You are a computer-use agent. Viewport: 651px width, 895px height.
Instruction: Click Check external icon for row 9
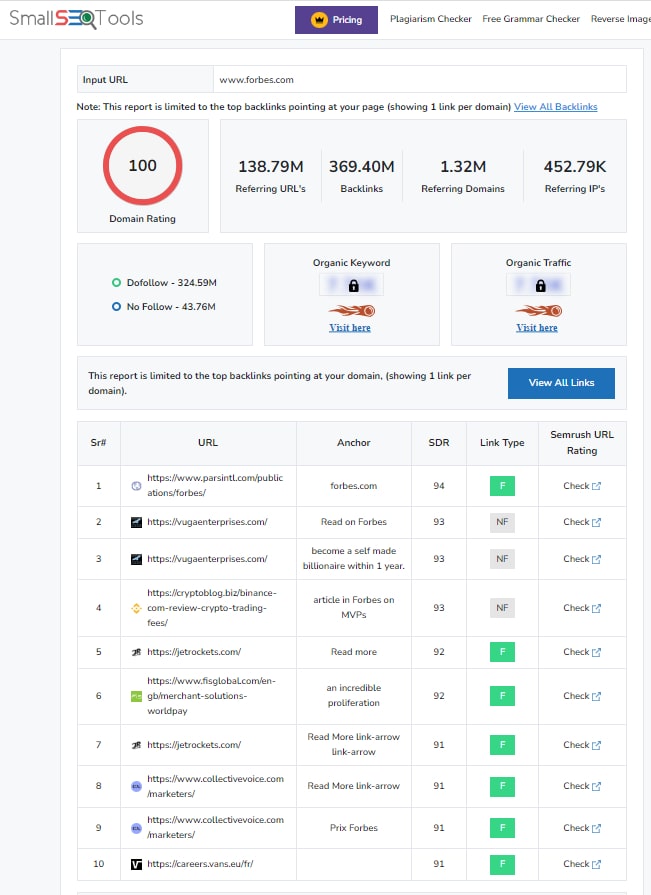click(596, 828)
